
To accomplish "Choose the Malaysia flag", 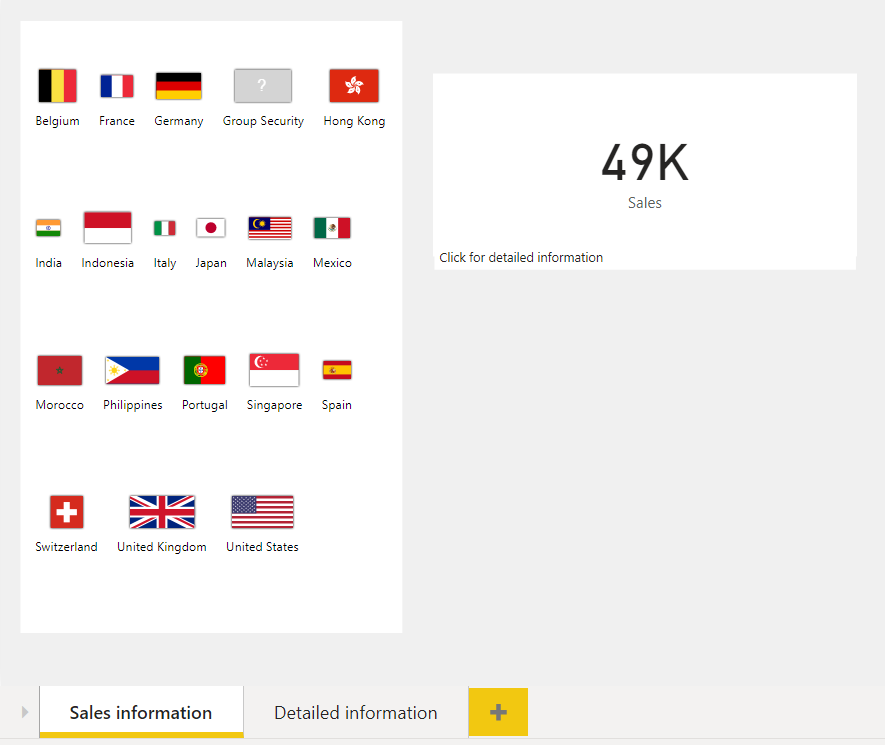I will (270, 227).
